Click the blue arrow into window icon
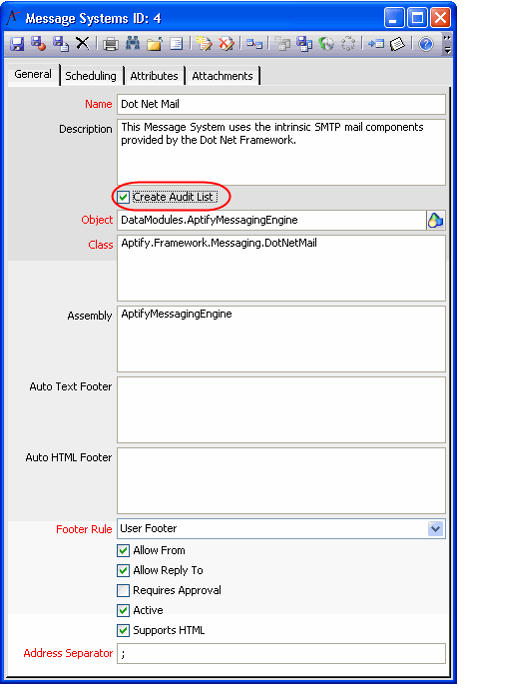This screenshot has height=691, width=529. (376, 44)
